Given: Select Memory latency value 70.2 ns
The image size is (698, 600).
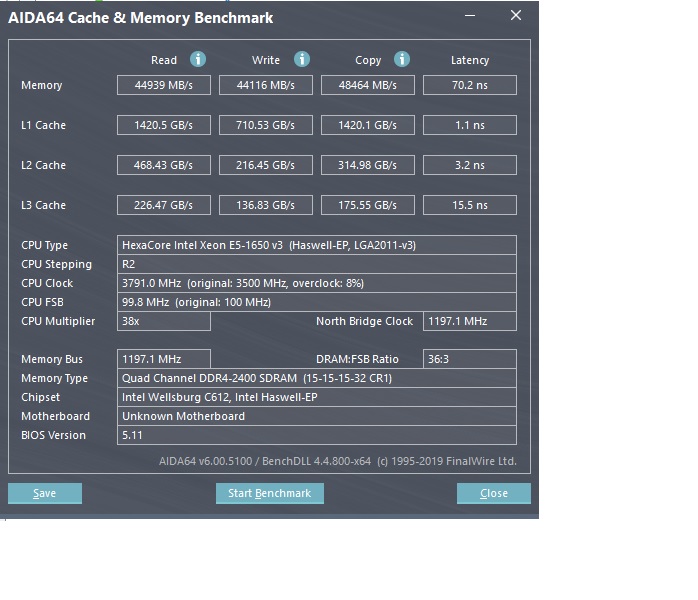Looking at the screenshot, I should coord(470,85).
